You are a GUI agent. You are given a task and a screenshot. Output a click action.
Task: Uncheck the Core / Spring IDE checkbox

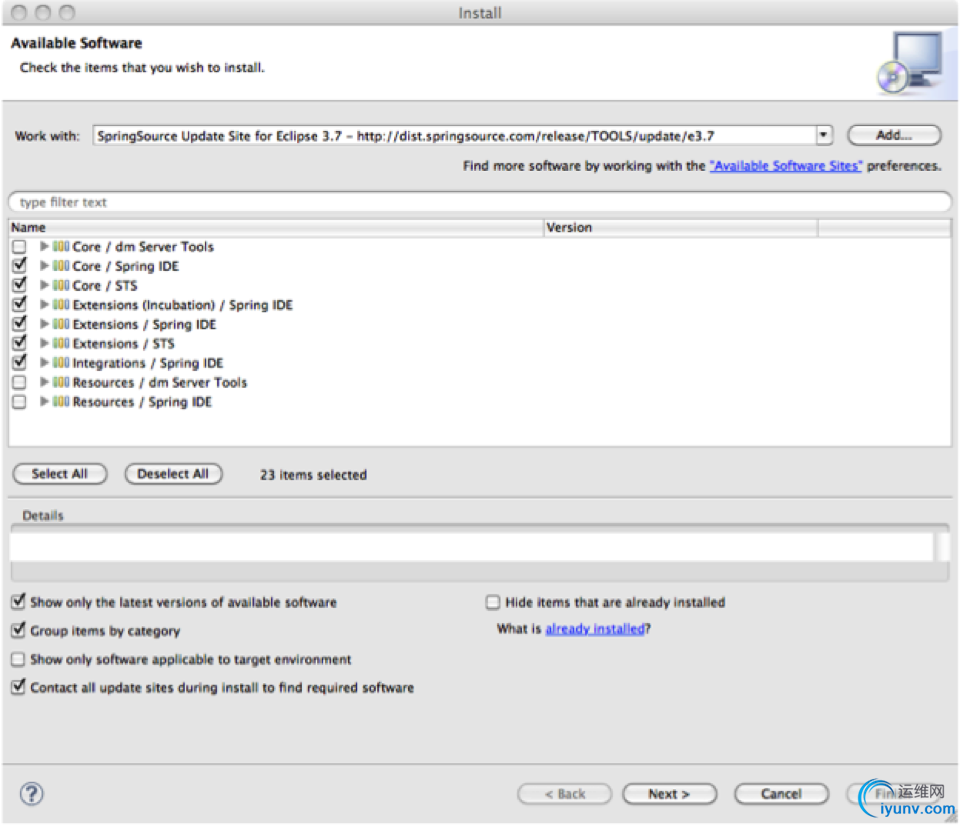tap(20, 265)
